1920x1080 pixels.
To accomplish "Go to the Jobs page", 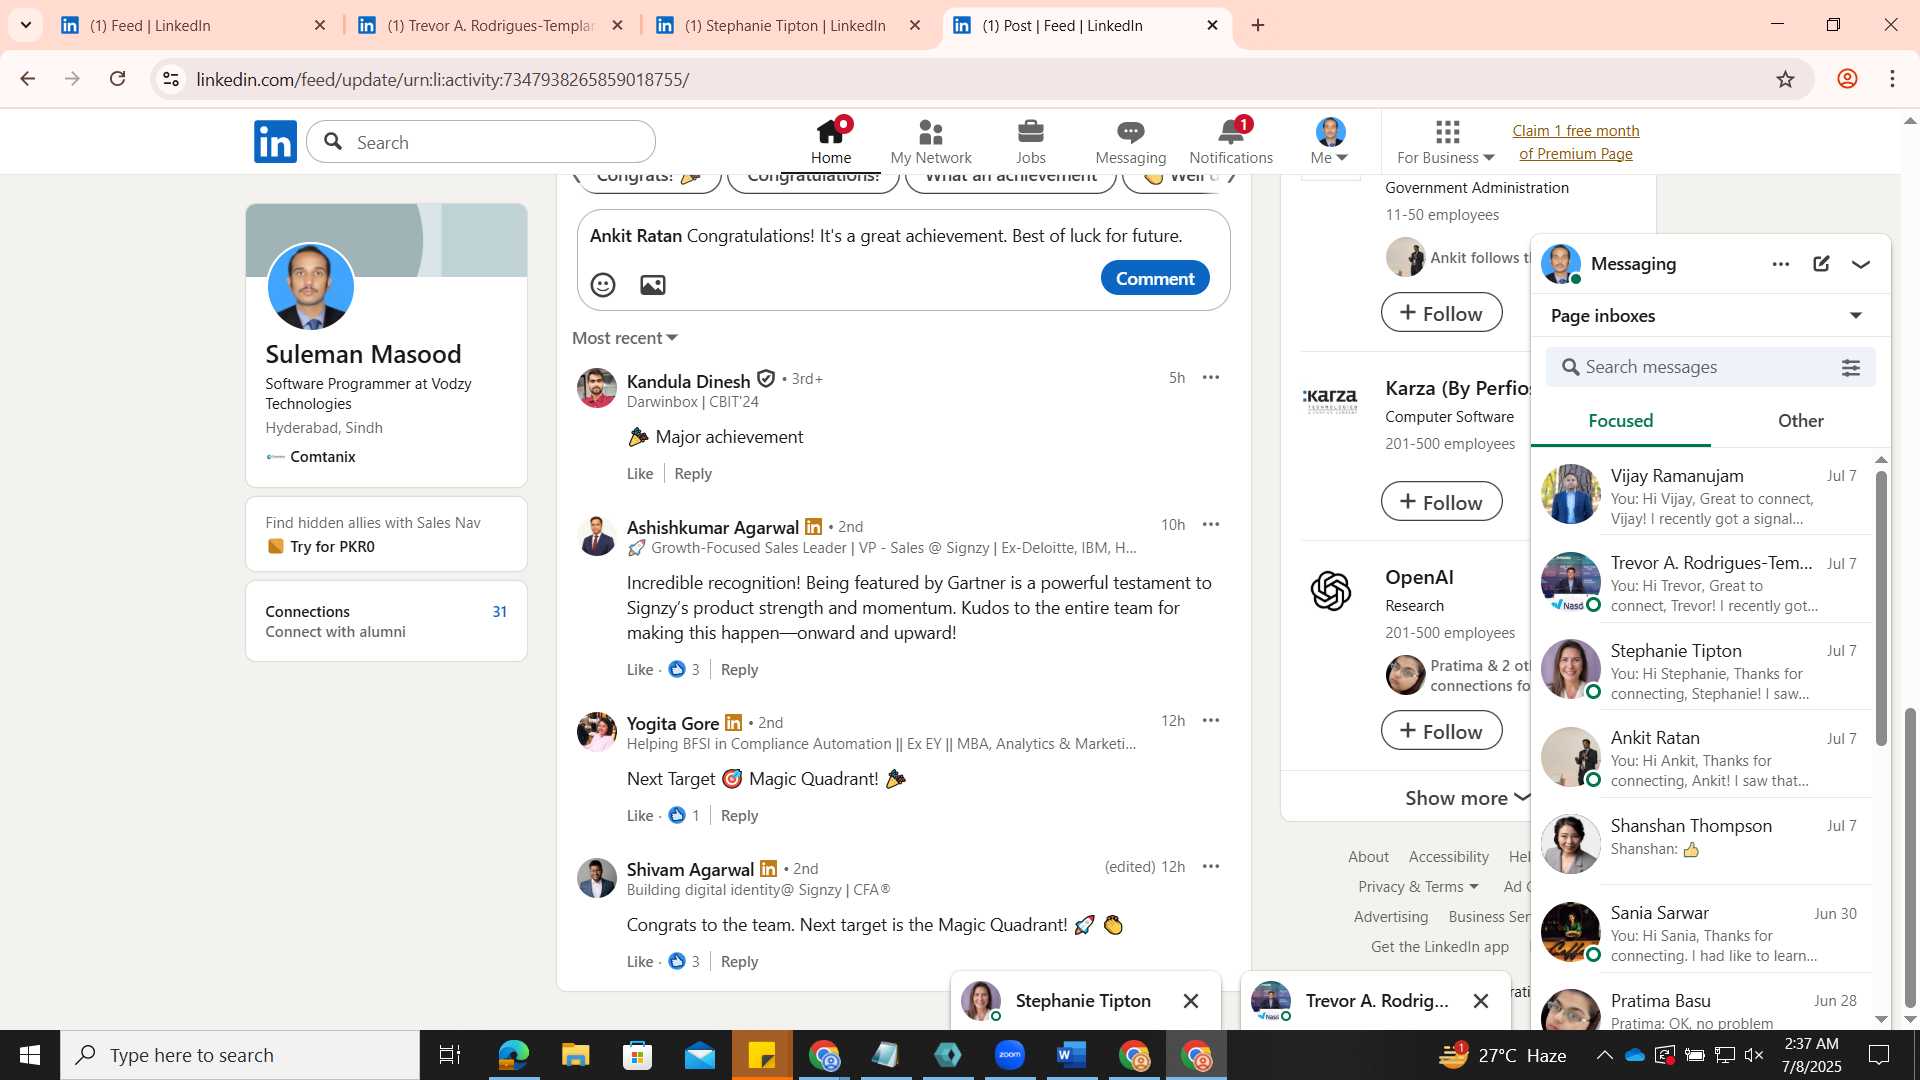I will 1030,141.
